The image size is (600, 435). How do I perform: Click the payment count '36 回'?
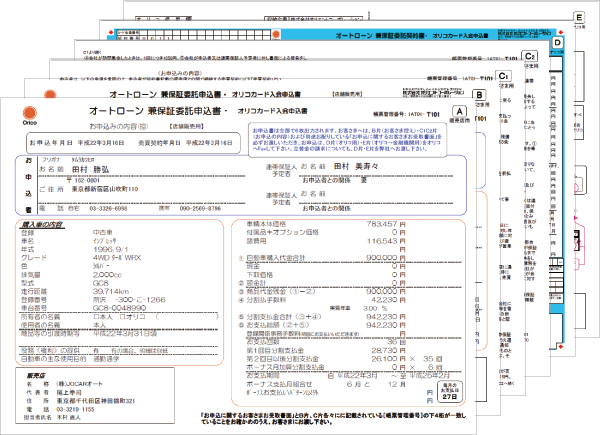click(x=396, y=342)
